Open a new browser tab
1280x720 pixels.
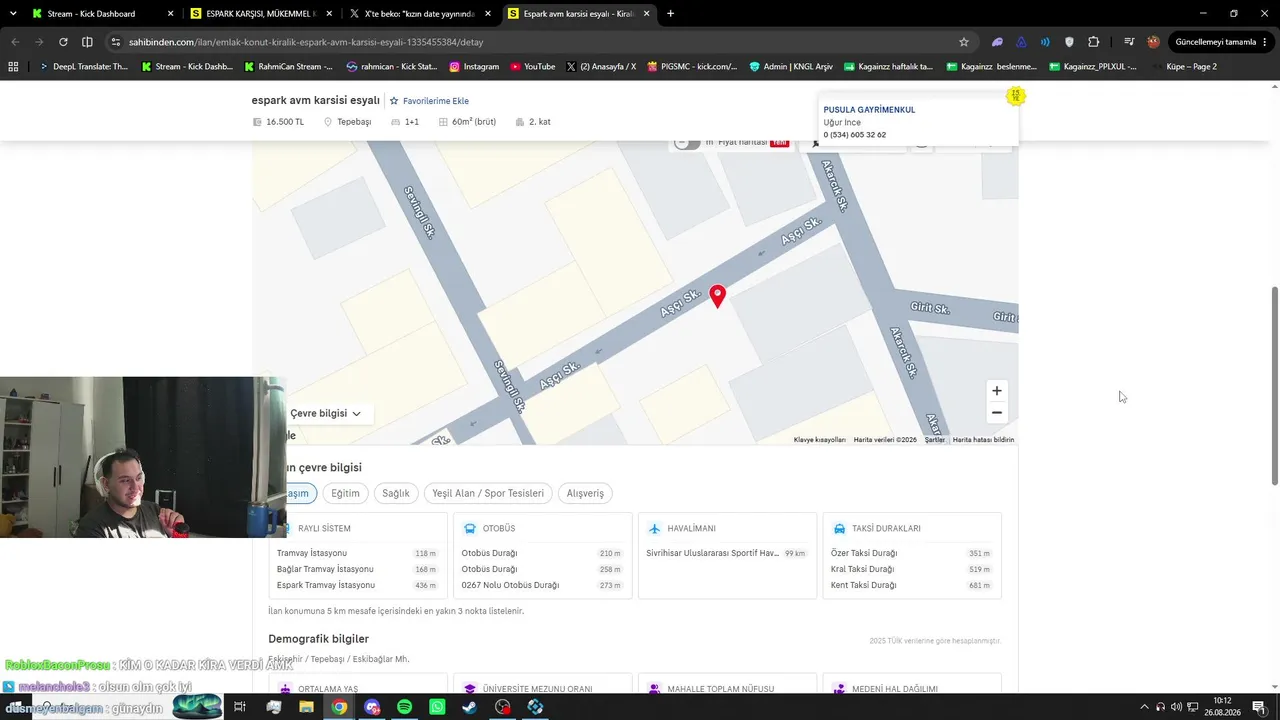[x=670, y=14]
